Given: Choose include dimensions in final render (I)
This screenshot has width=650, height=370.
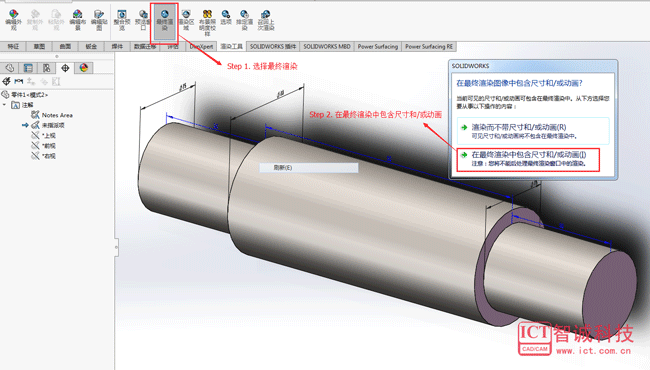Looking at the screenshot, I should pyautogui.click(x=528, y=159).
